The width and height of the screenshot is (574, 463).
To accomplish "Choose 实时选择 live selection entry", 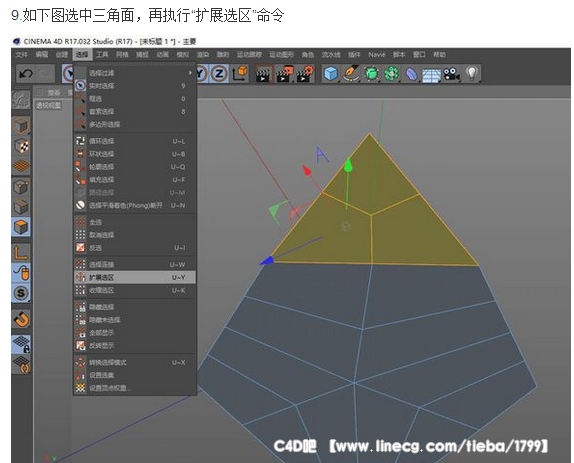I will [135, 86].
